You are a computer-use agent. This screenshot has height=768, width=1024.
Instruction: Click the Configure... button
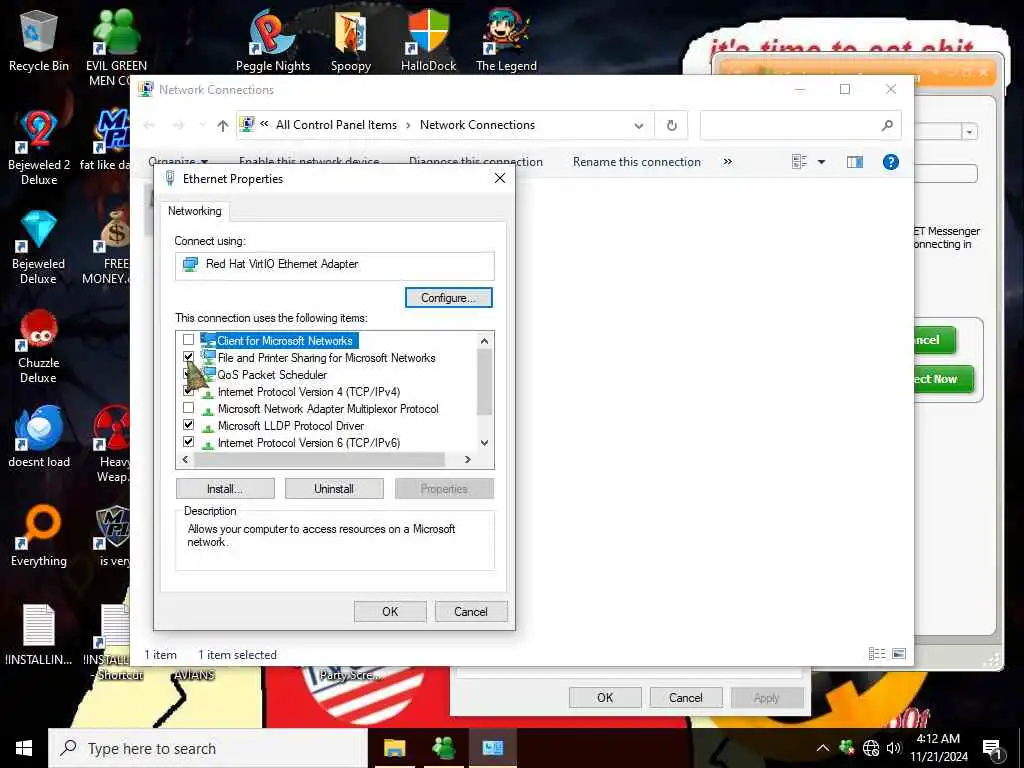tap(449, 298)
